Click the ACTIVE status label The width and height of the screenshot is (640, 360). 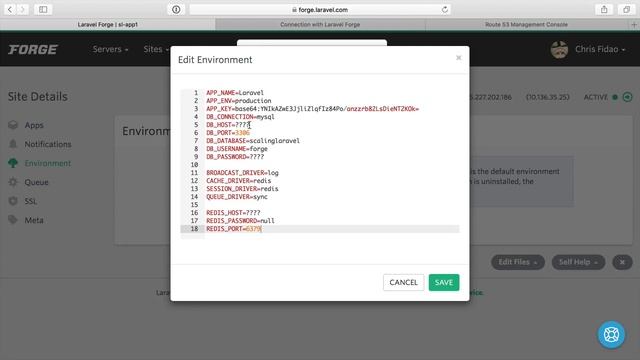(596, 97)
